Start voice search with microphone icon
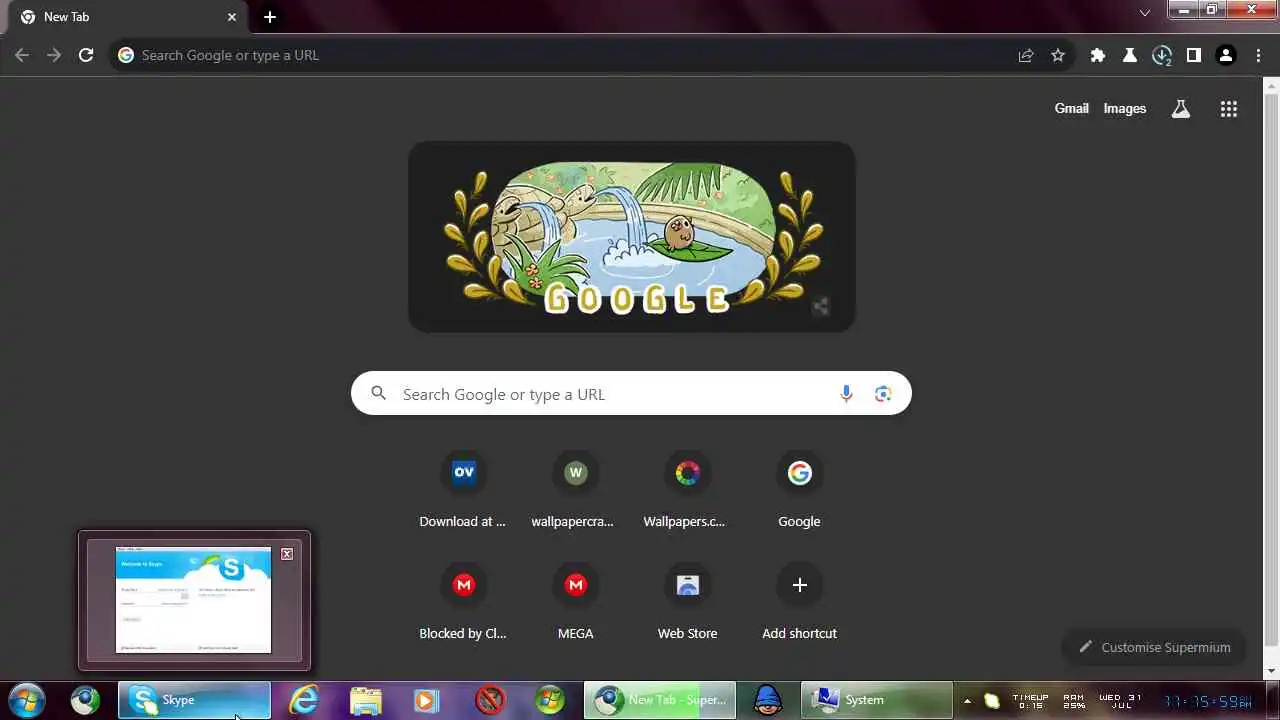1280x720 pixels. pyautogui.click(x=846, y=394)
